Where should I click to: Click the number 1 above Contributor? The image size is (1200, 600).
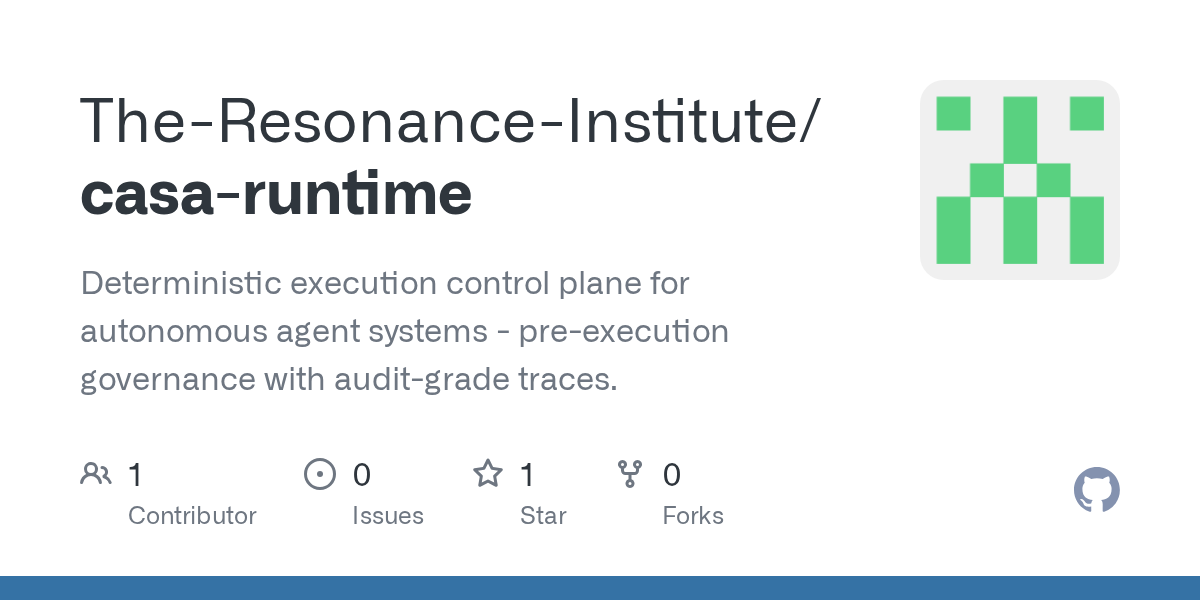point(136,474)
